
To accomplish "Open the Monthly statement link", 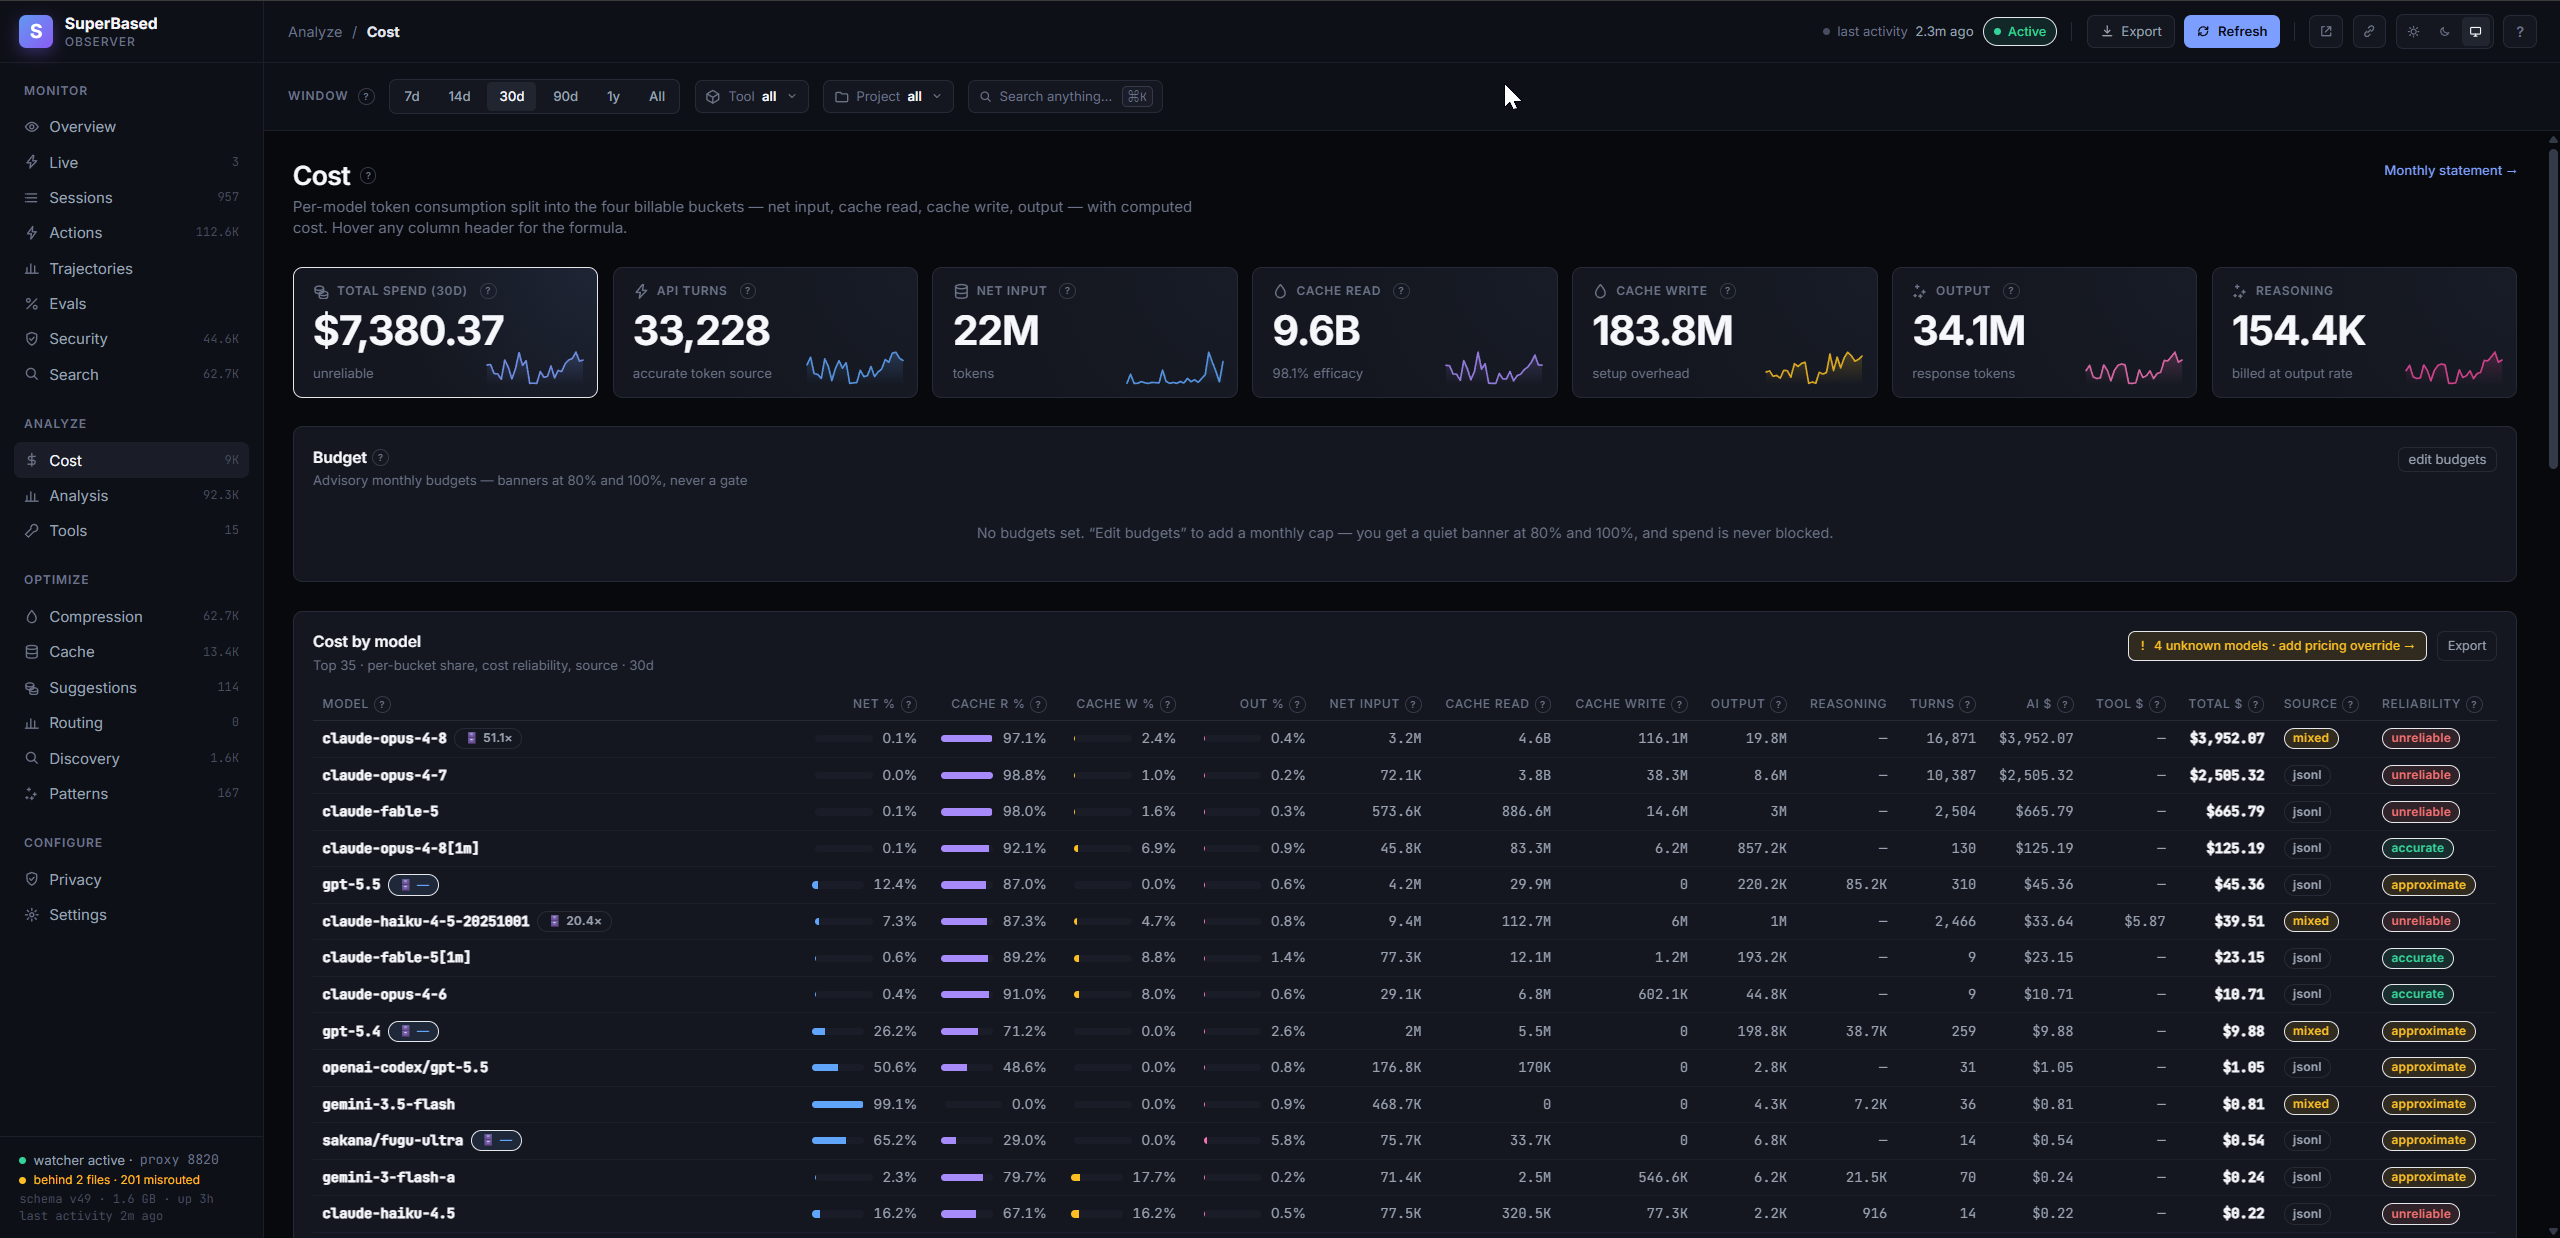I will pos(2450,170).
